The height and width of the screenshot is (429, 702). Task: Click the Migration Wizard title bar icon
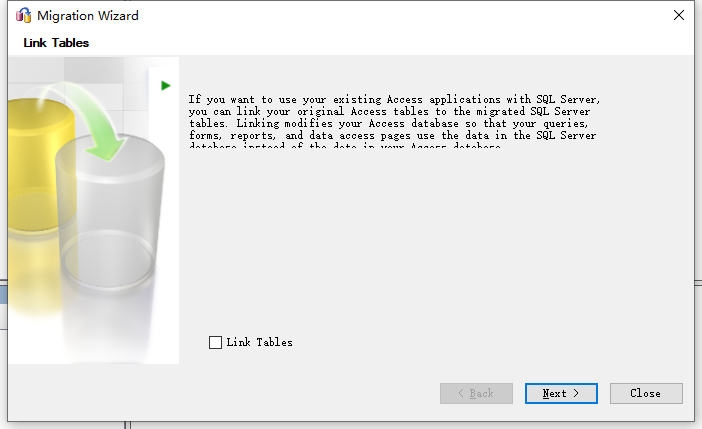pos(23,15)
